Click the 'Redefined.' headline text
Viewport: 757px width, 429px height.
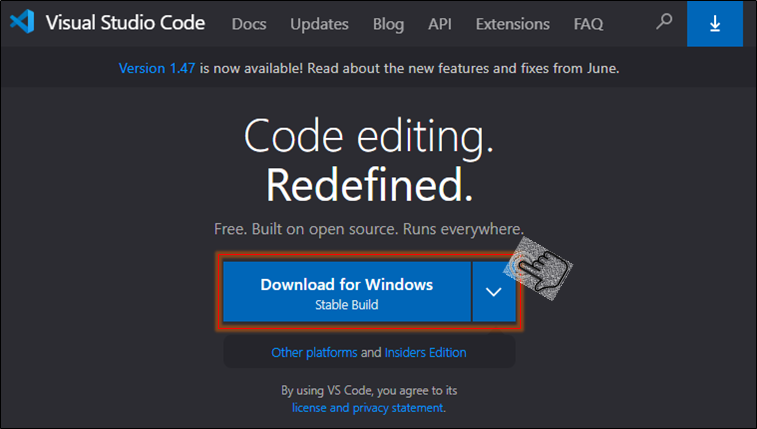point(369,185)
